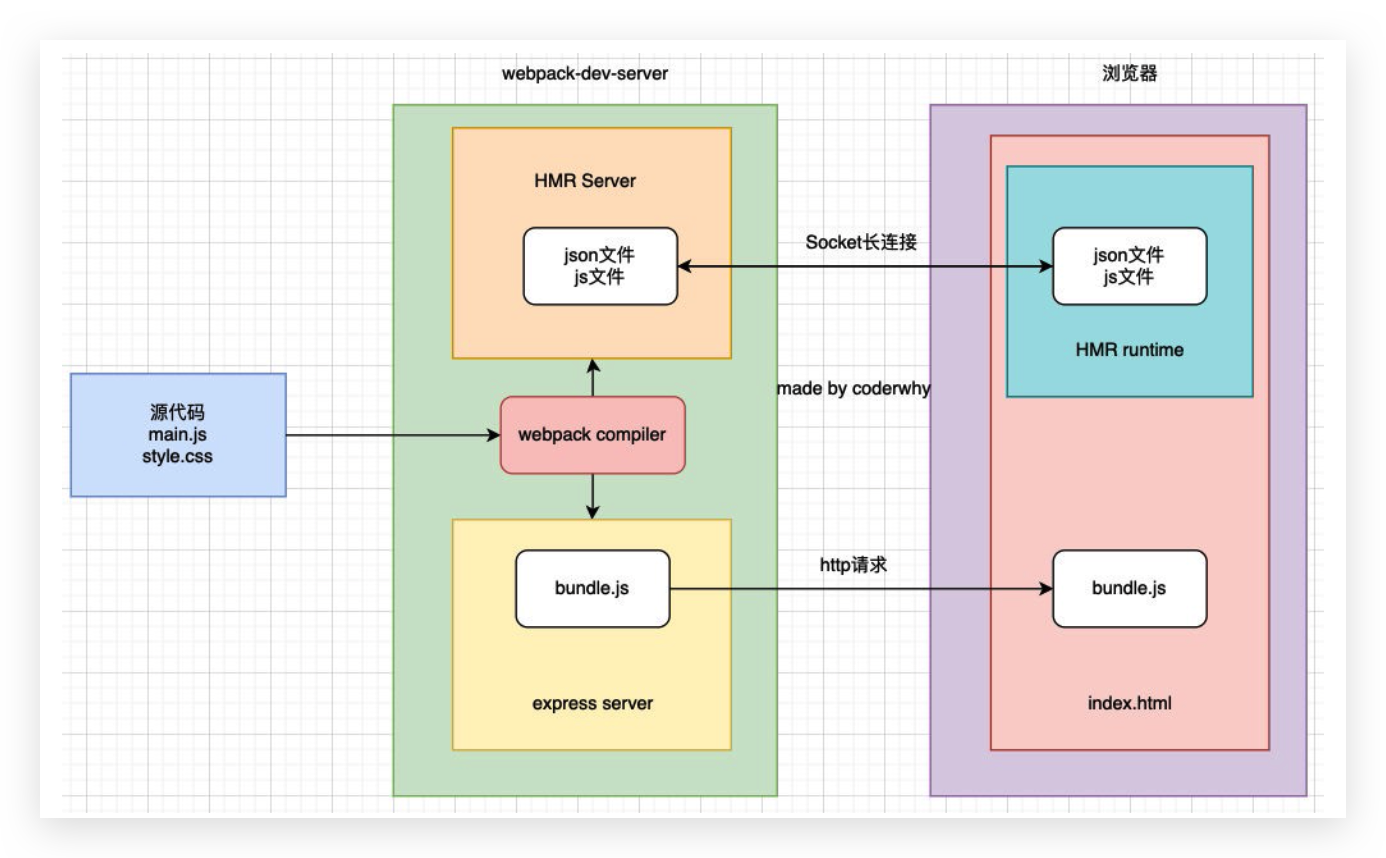Click the webpack compiler node

592,435
